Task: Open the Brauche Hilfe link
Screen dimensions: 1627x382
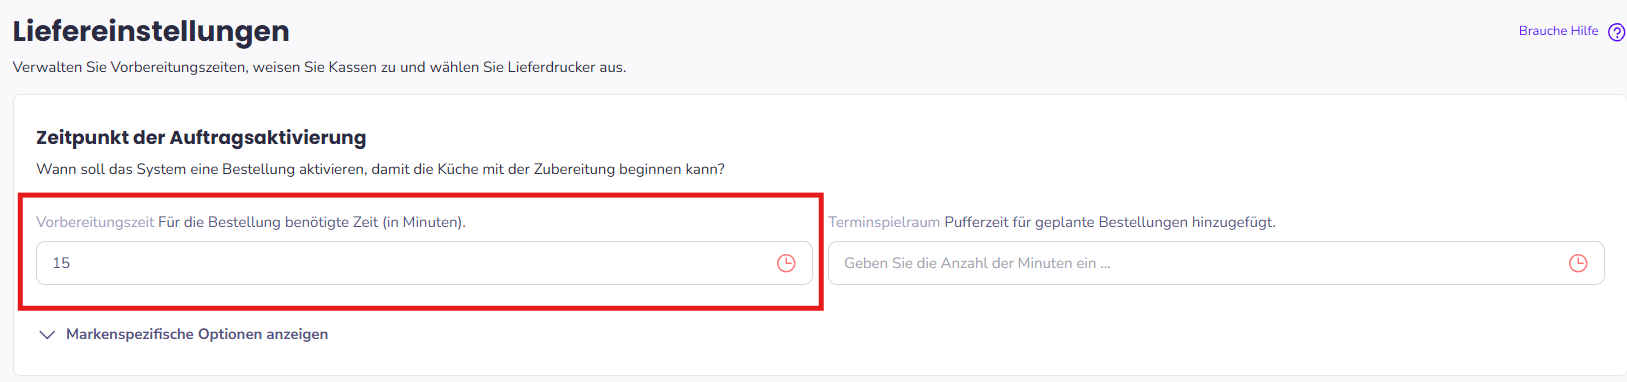Action: [x=1558, y=31]
